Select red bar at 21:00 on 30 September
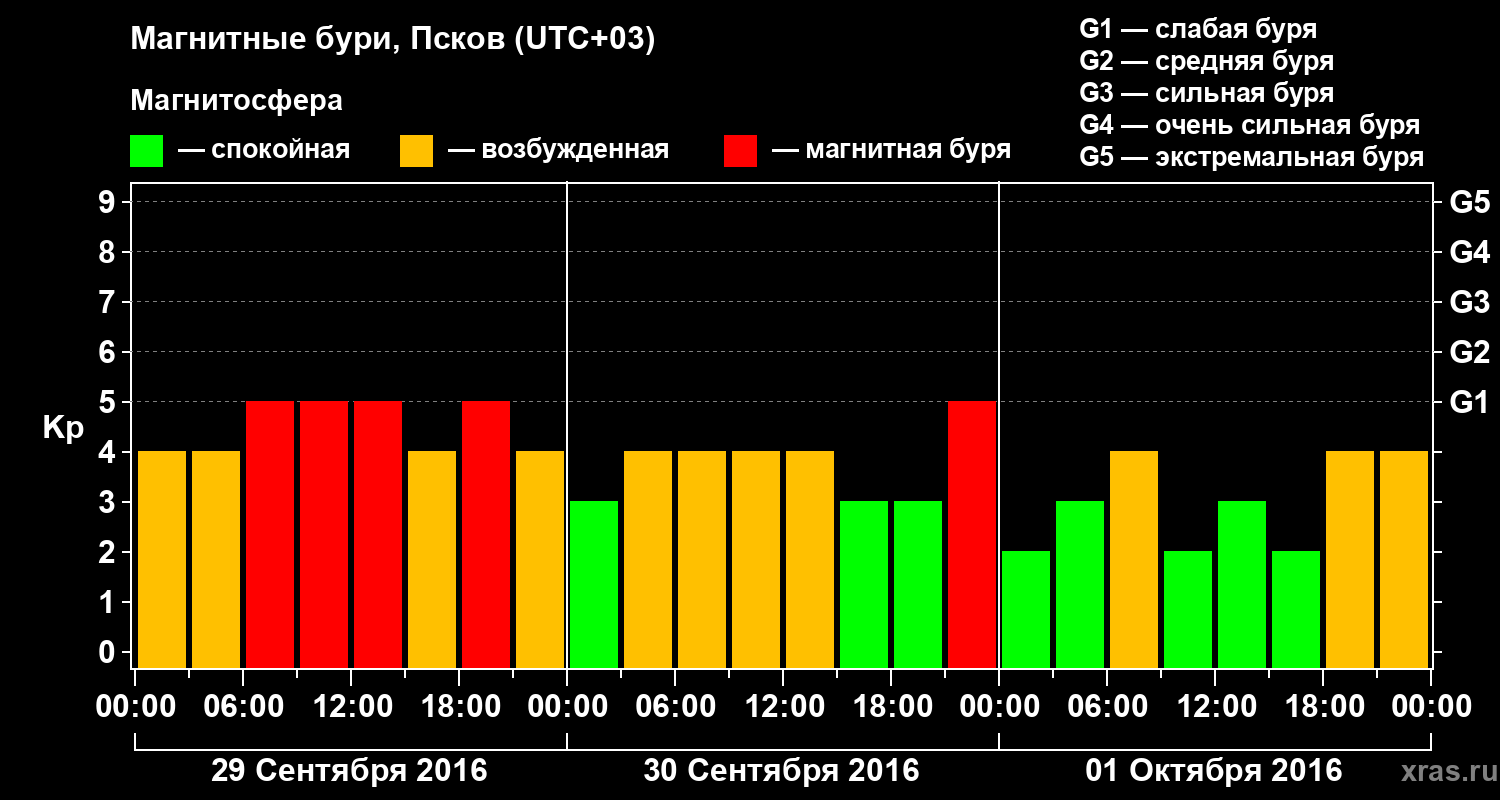This screenshot has height=800, width=1500. click(972, 535)
